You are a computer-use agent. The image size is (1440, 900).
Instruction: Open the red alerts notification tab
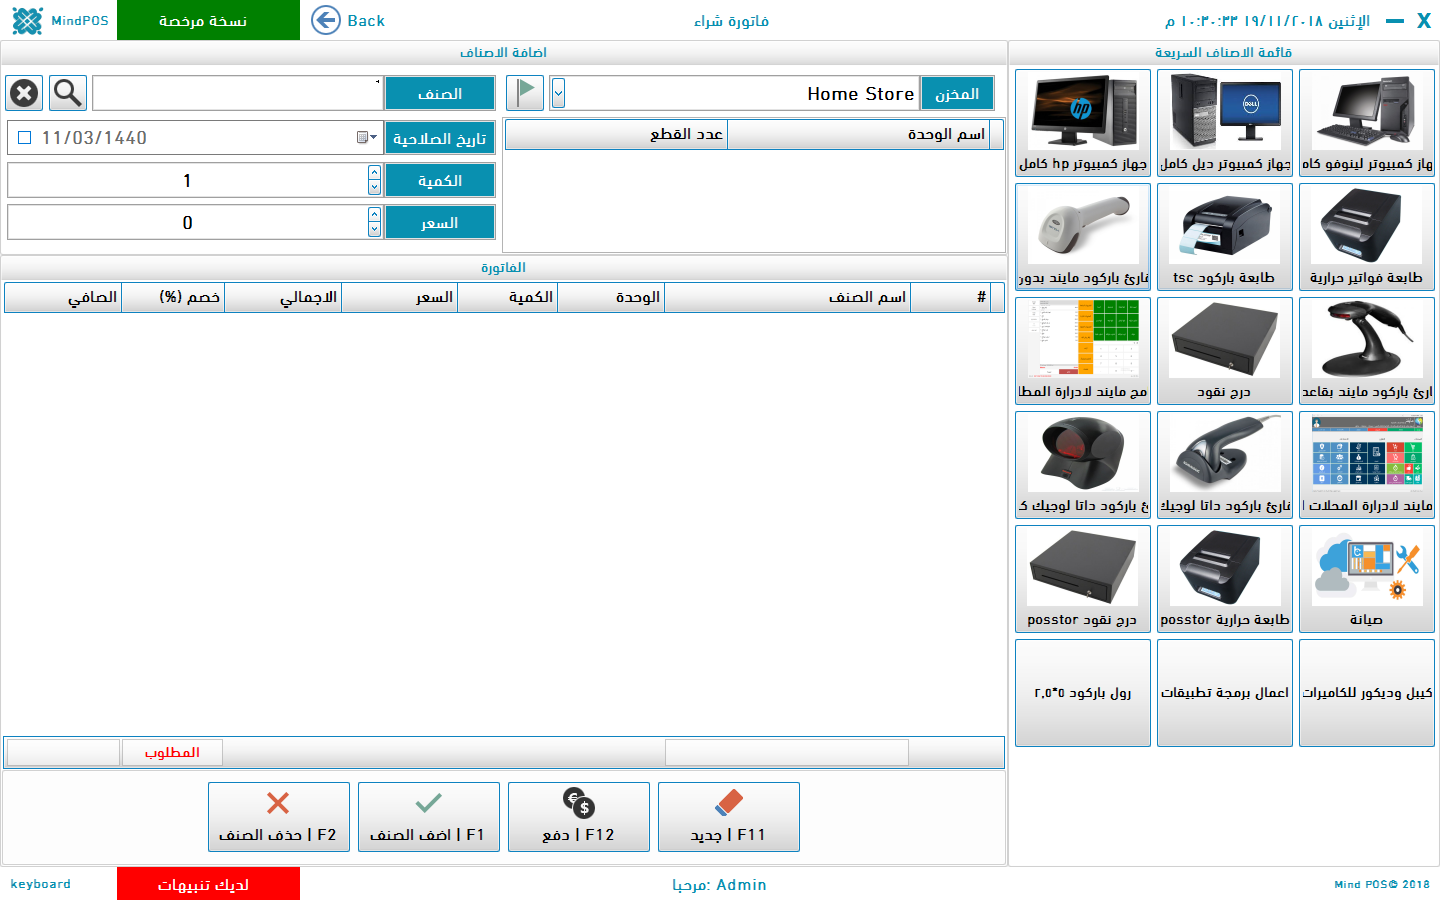click(208, 884)
